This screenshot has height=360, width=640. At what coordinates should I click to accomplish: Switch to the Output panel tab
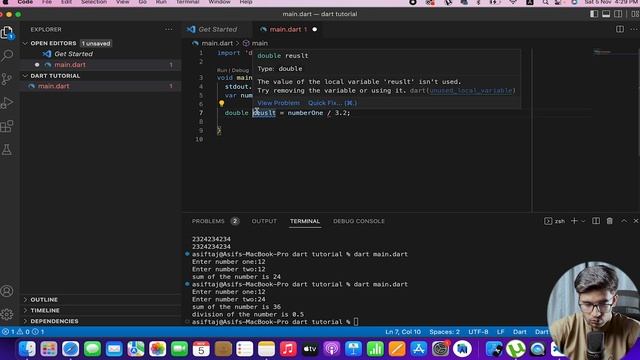coord(264,221)
